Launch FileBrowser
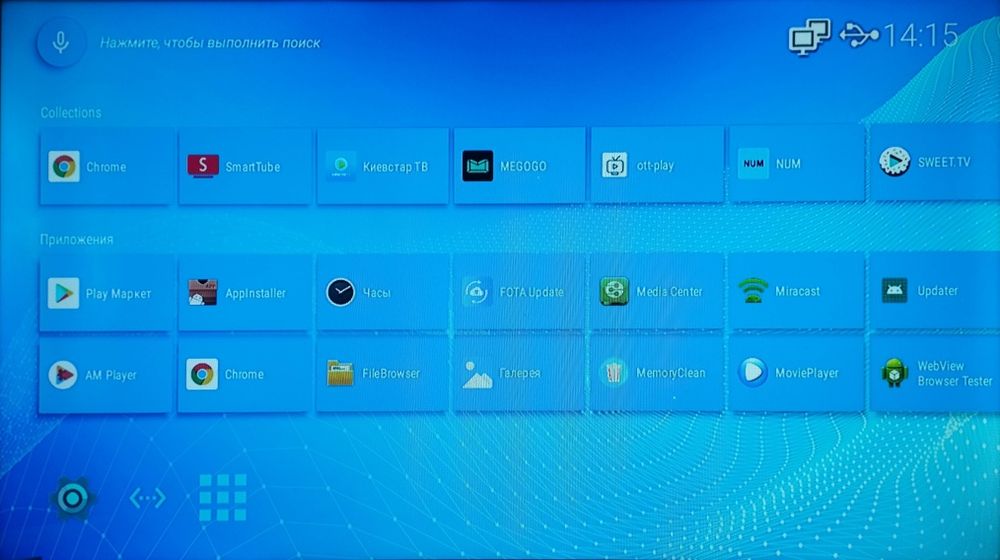Screen dimensions: 1000x560 (383, 374)
